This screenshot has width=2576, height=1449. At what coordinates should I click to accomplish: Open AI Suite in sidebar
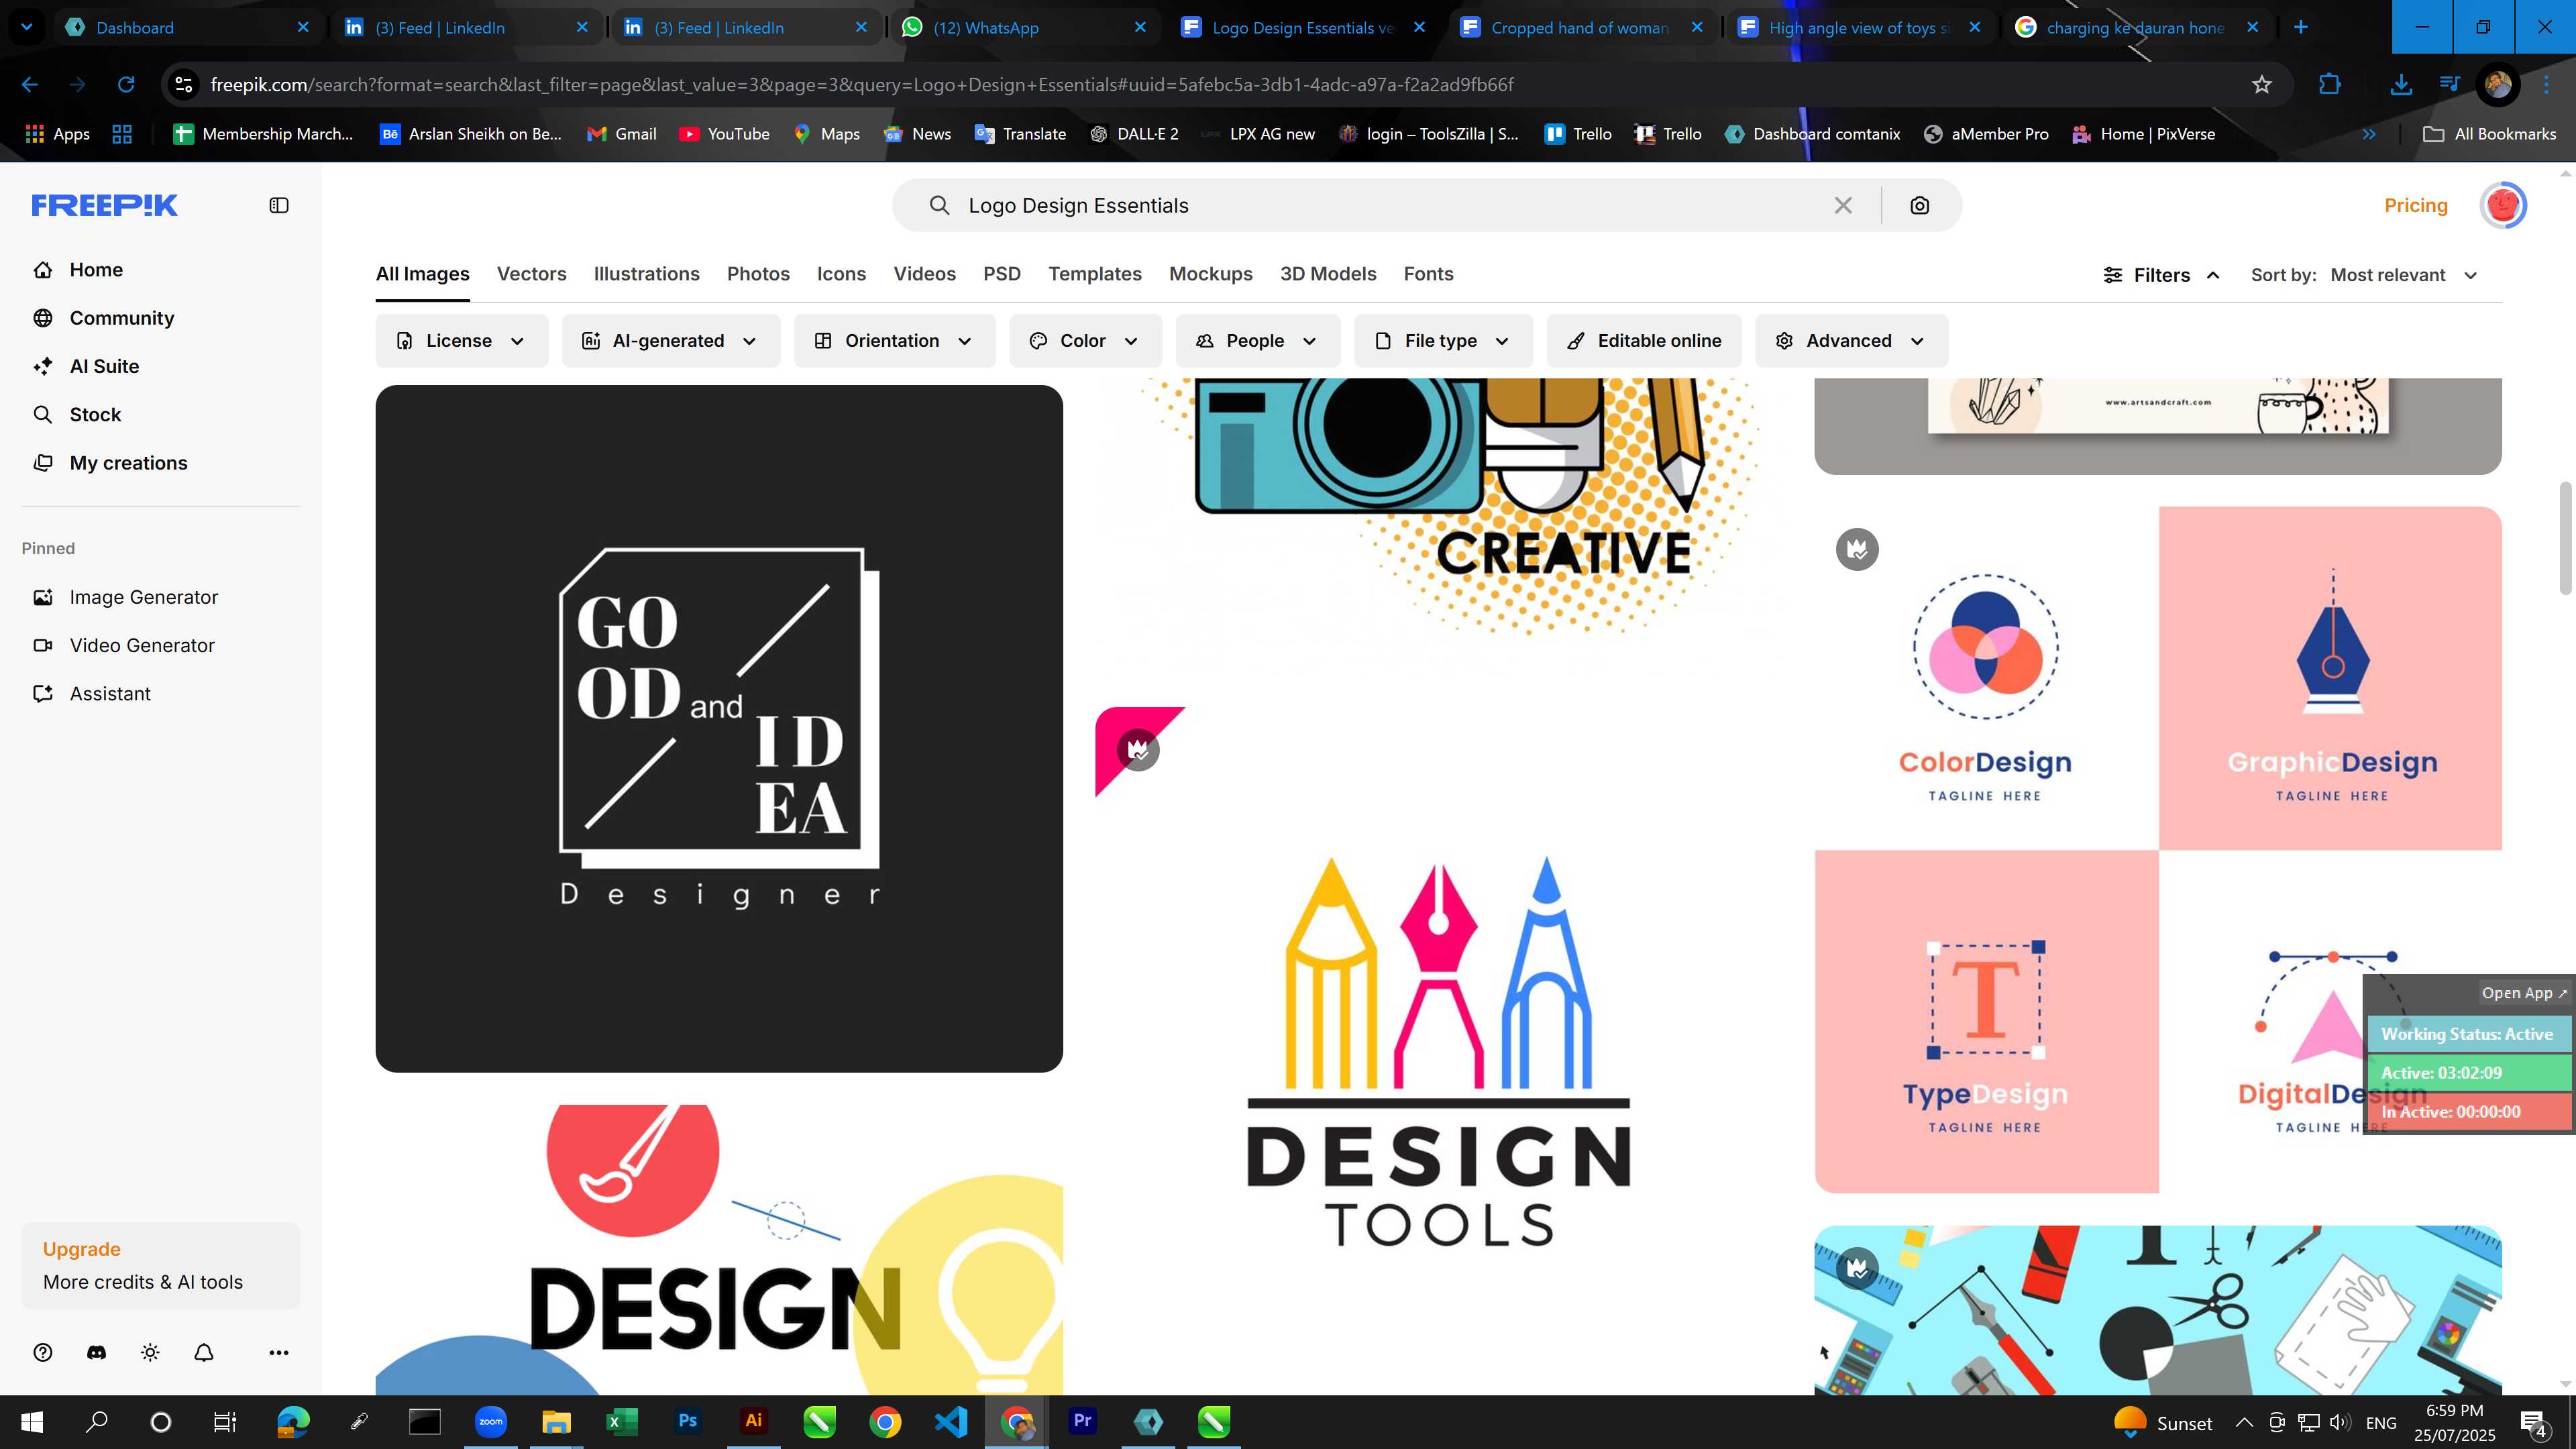[104, 366]
